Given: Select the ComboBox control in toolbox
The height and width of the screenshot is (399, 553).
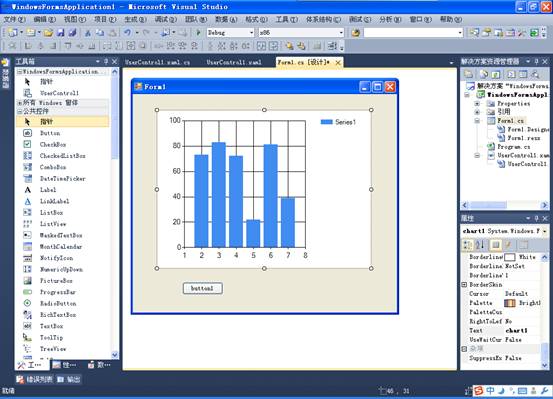Looking at the screenshot, I should click(x=53, y=167).
